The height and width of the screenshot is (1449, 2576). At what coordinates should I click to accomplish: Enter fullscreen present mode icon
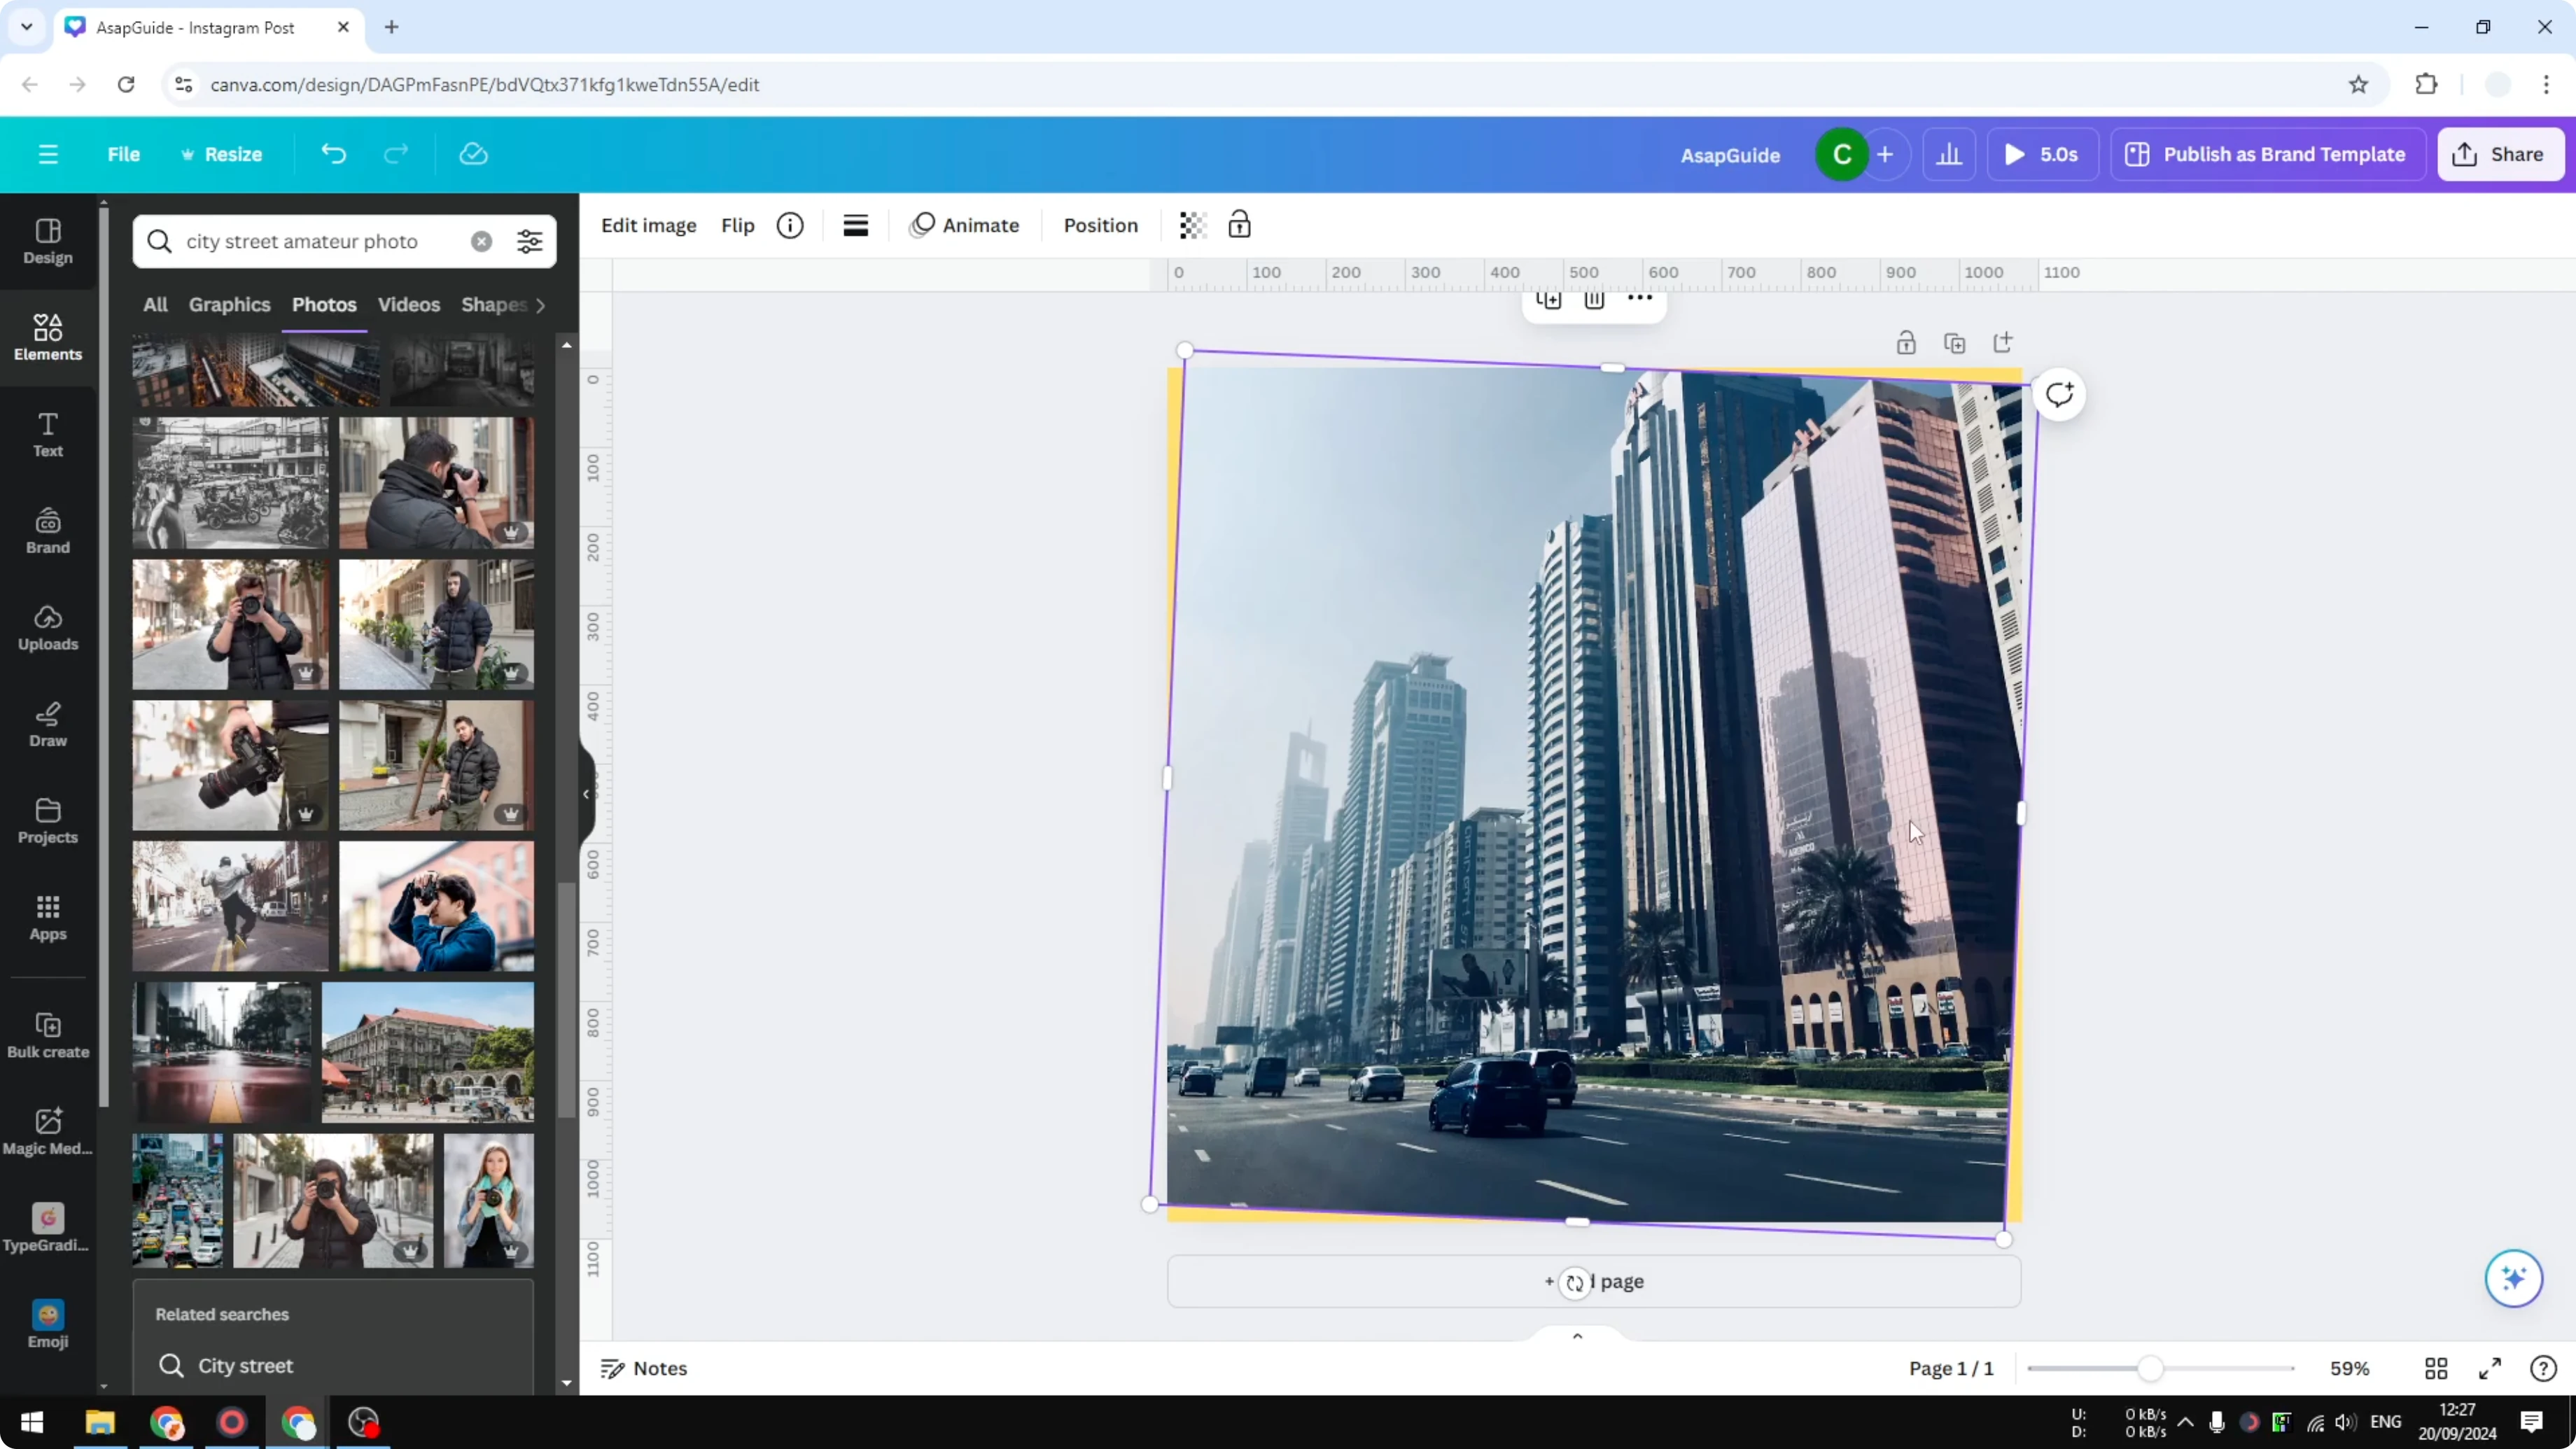tap(2490, 1368)
